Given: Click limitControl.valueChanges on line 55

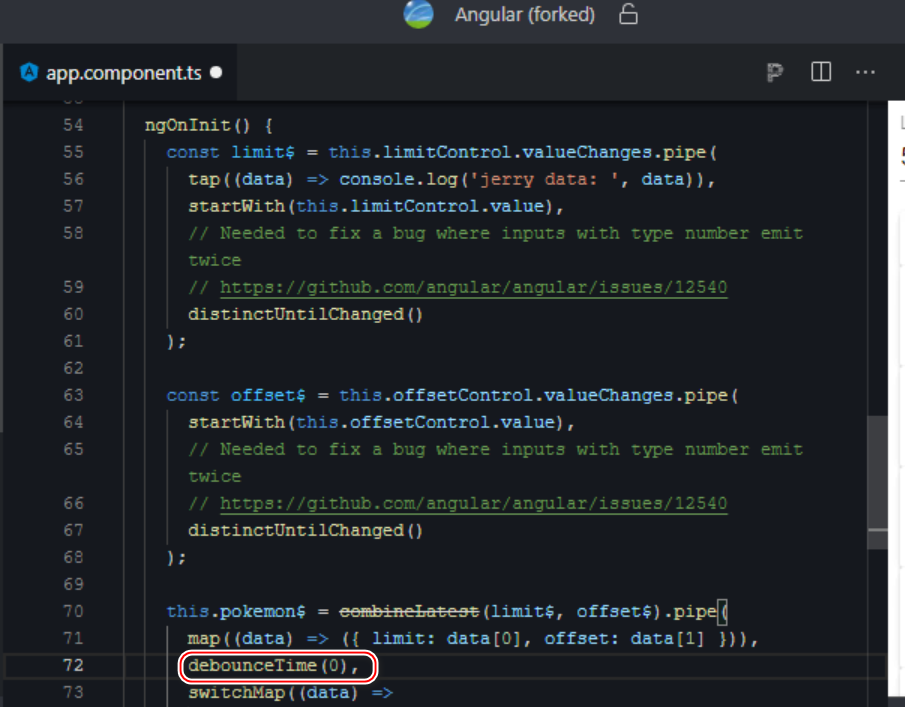Looking at the screenshot, I should 517,152.
